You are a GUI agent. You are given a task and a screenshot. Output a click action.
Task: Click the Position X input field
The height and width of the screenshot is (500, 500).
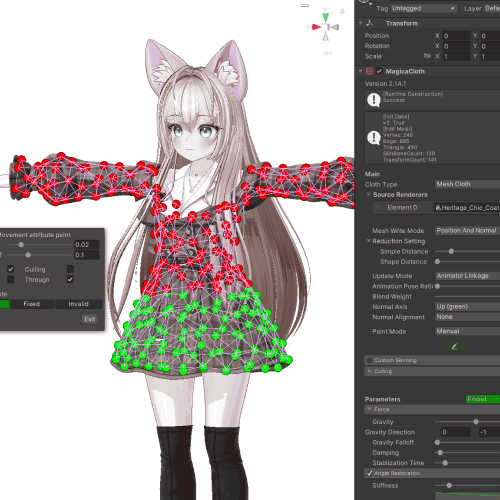456,36
